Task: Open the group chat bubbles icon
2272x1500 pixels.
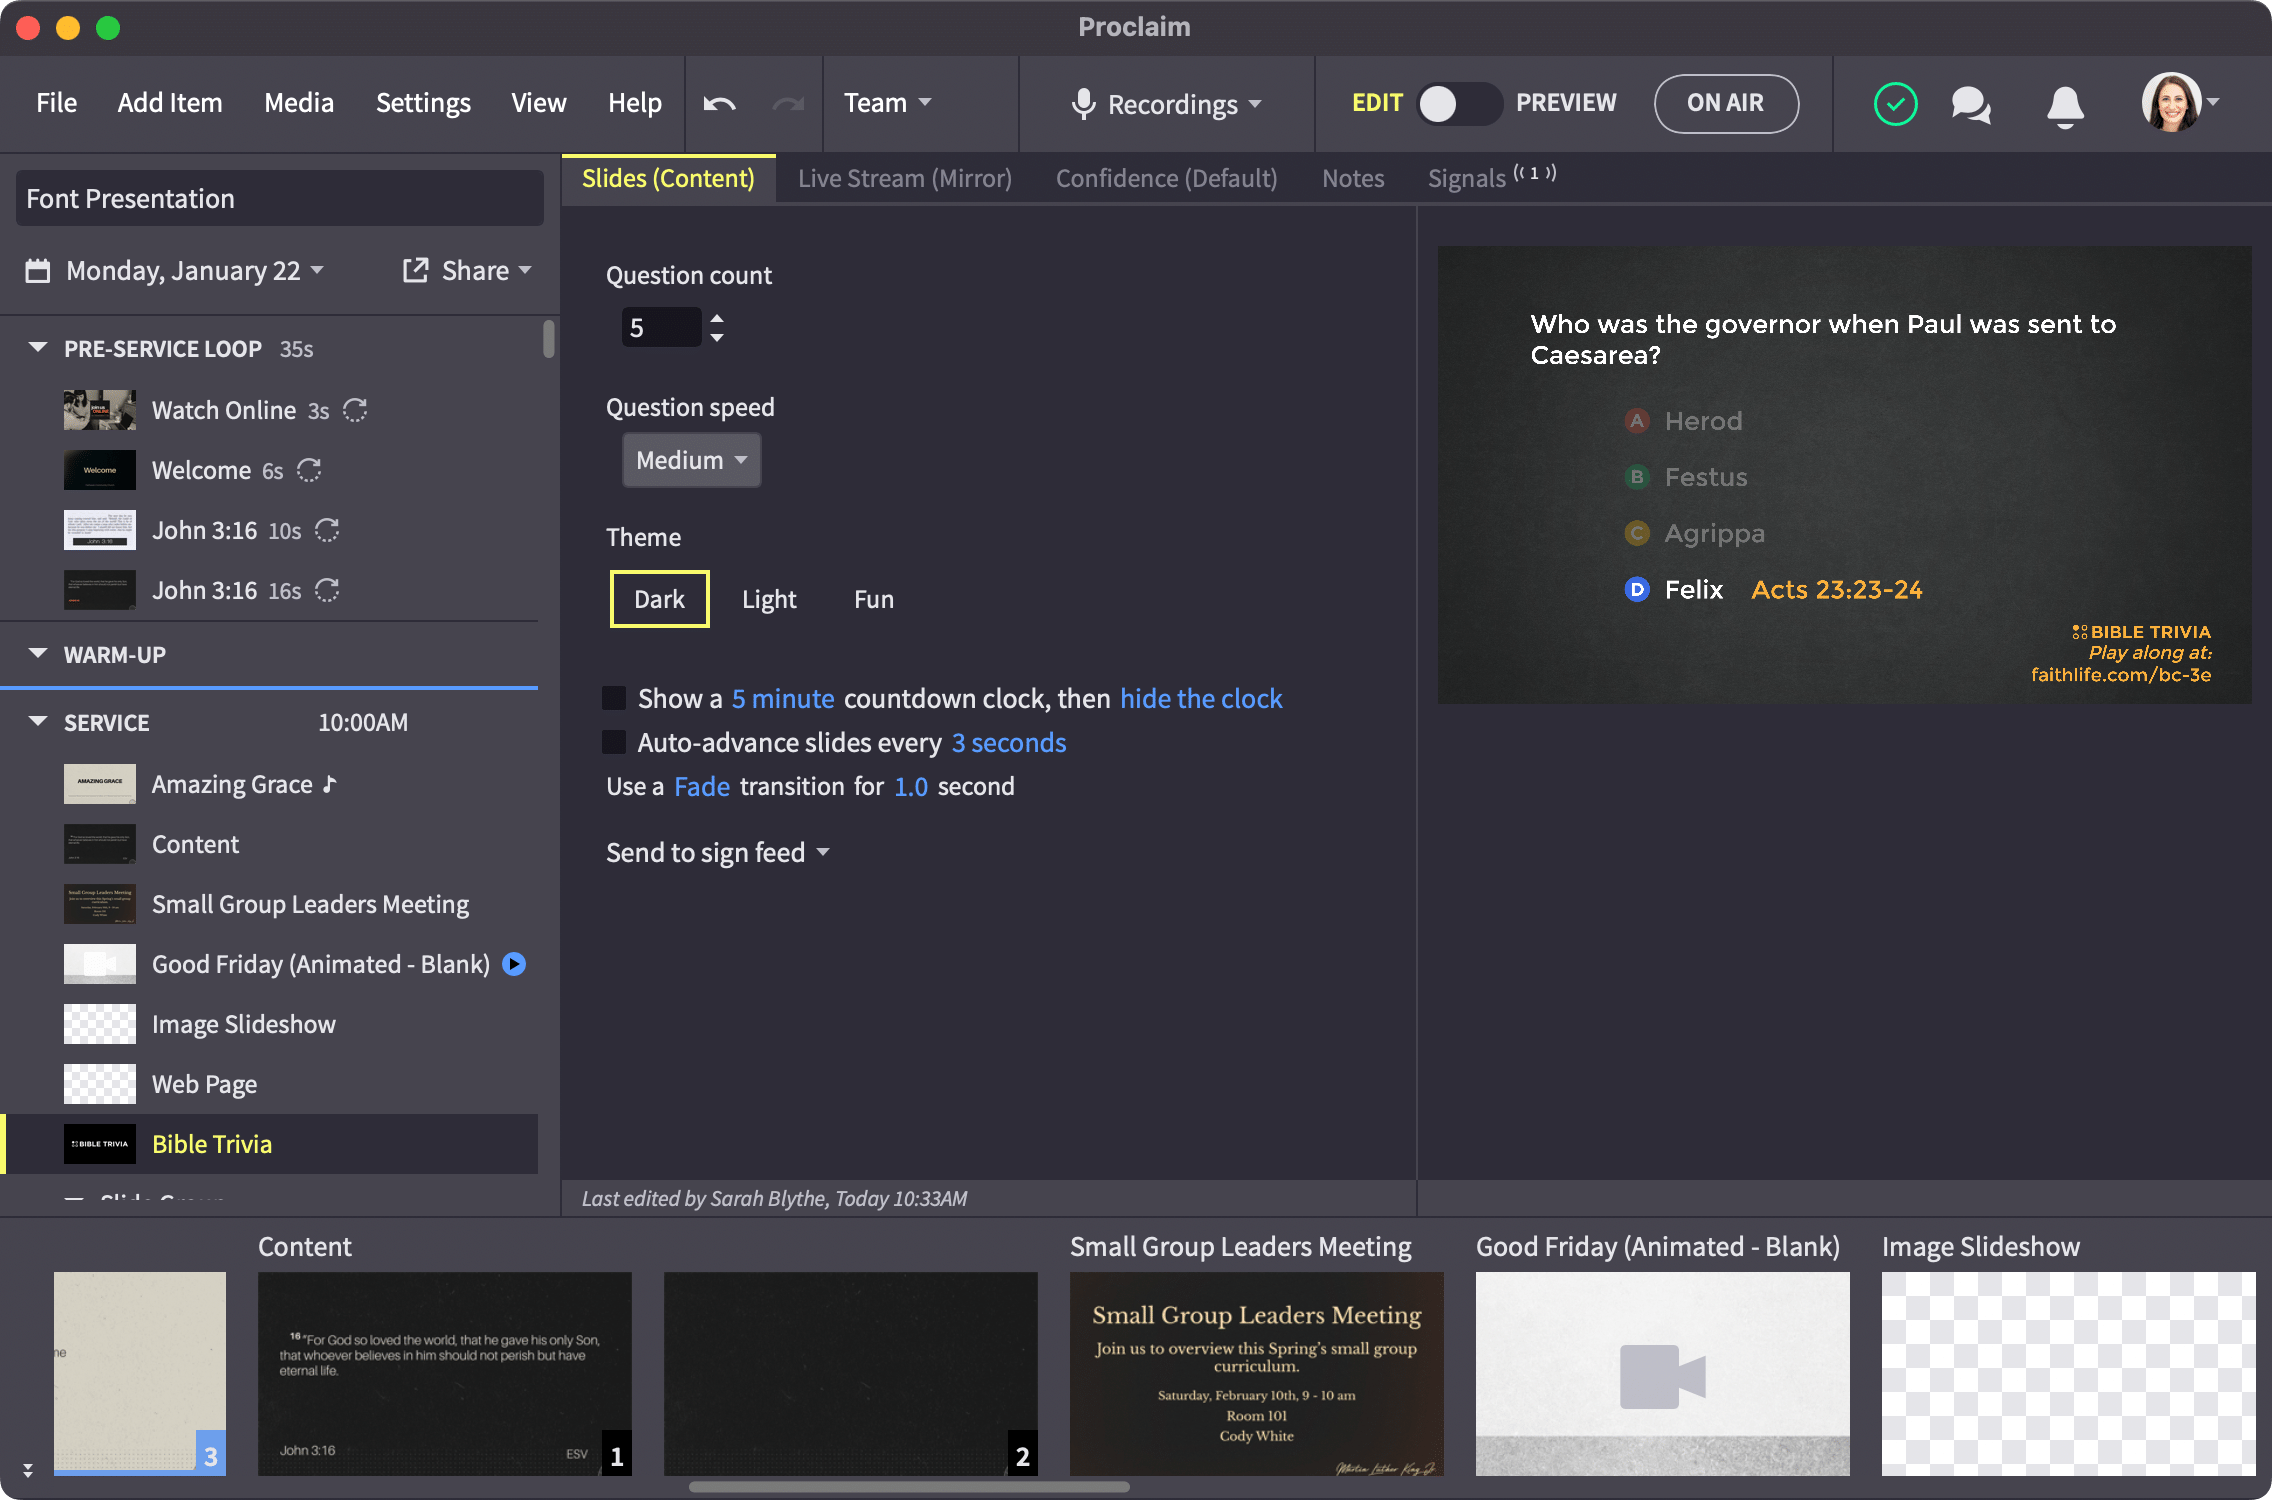Action: [x=1971, y=104]
